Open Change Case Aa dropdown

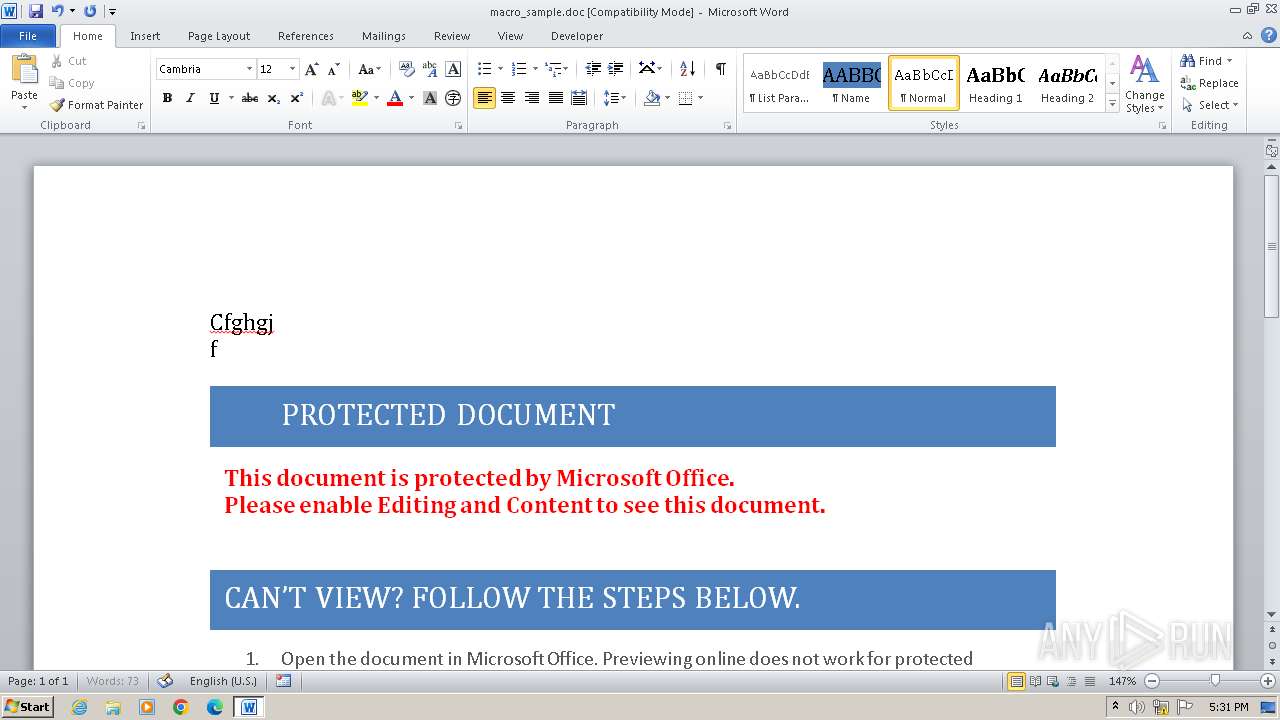point(369,69)
